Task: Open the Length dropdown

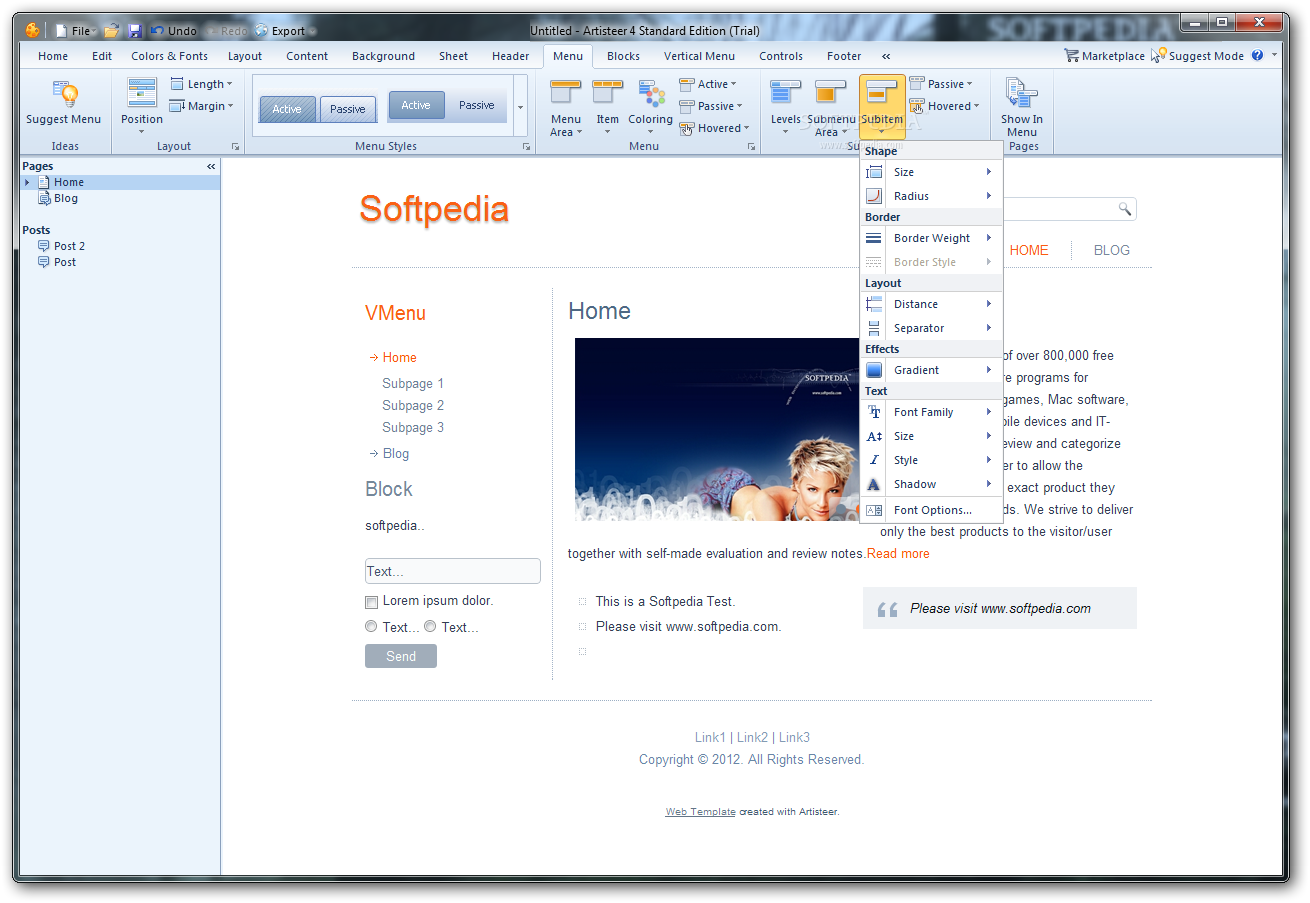Action: [201, 84]
